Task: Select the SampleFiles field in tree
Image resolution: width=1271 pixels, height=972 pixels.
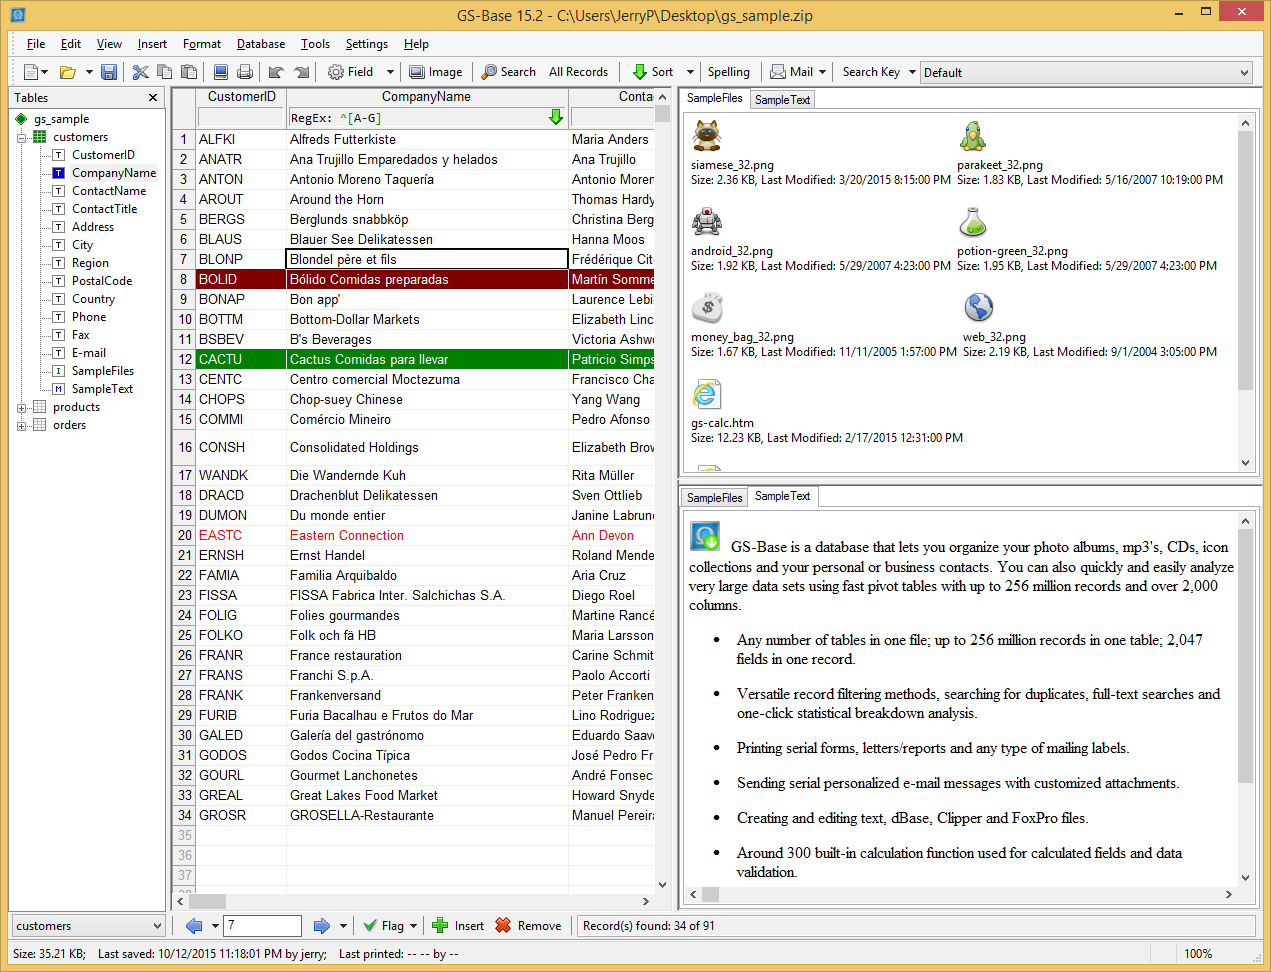Action: (103, 371)
